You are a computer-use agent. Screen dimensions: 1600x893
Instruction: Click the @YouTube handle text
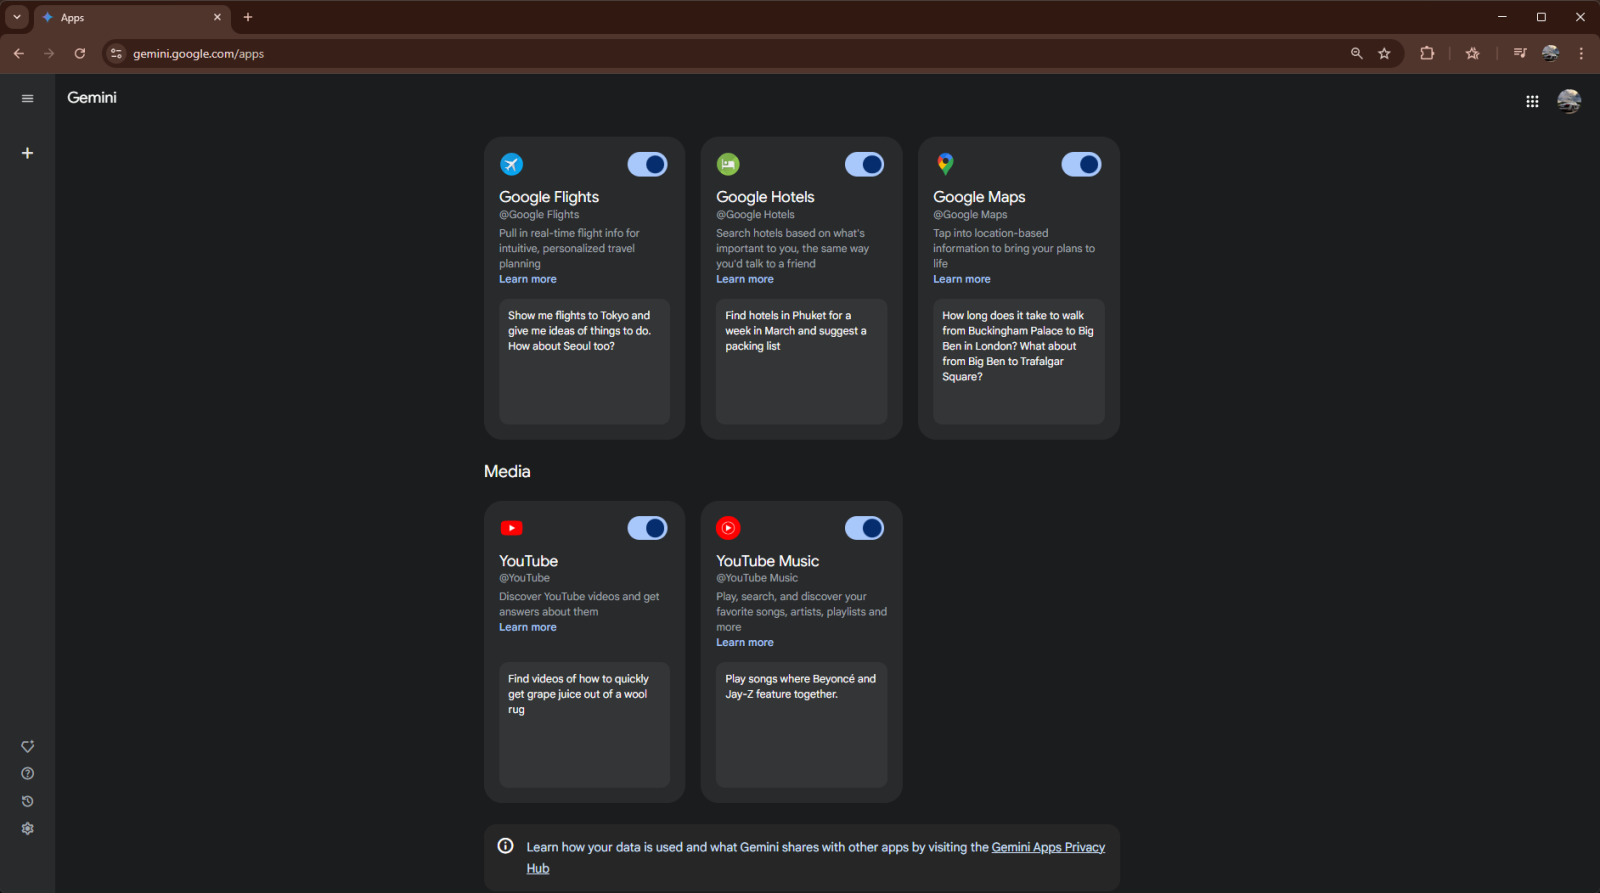click(524, 577)
